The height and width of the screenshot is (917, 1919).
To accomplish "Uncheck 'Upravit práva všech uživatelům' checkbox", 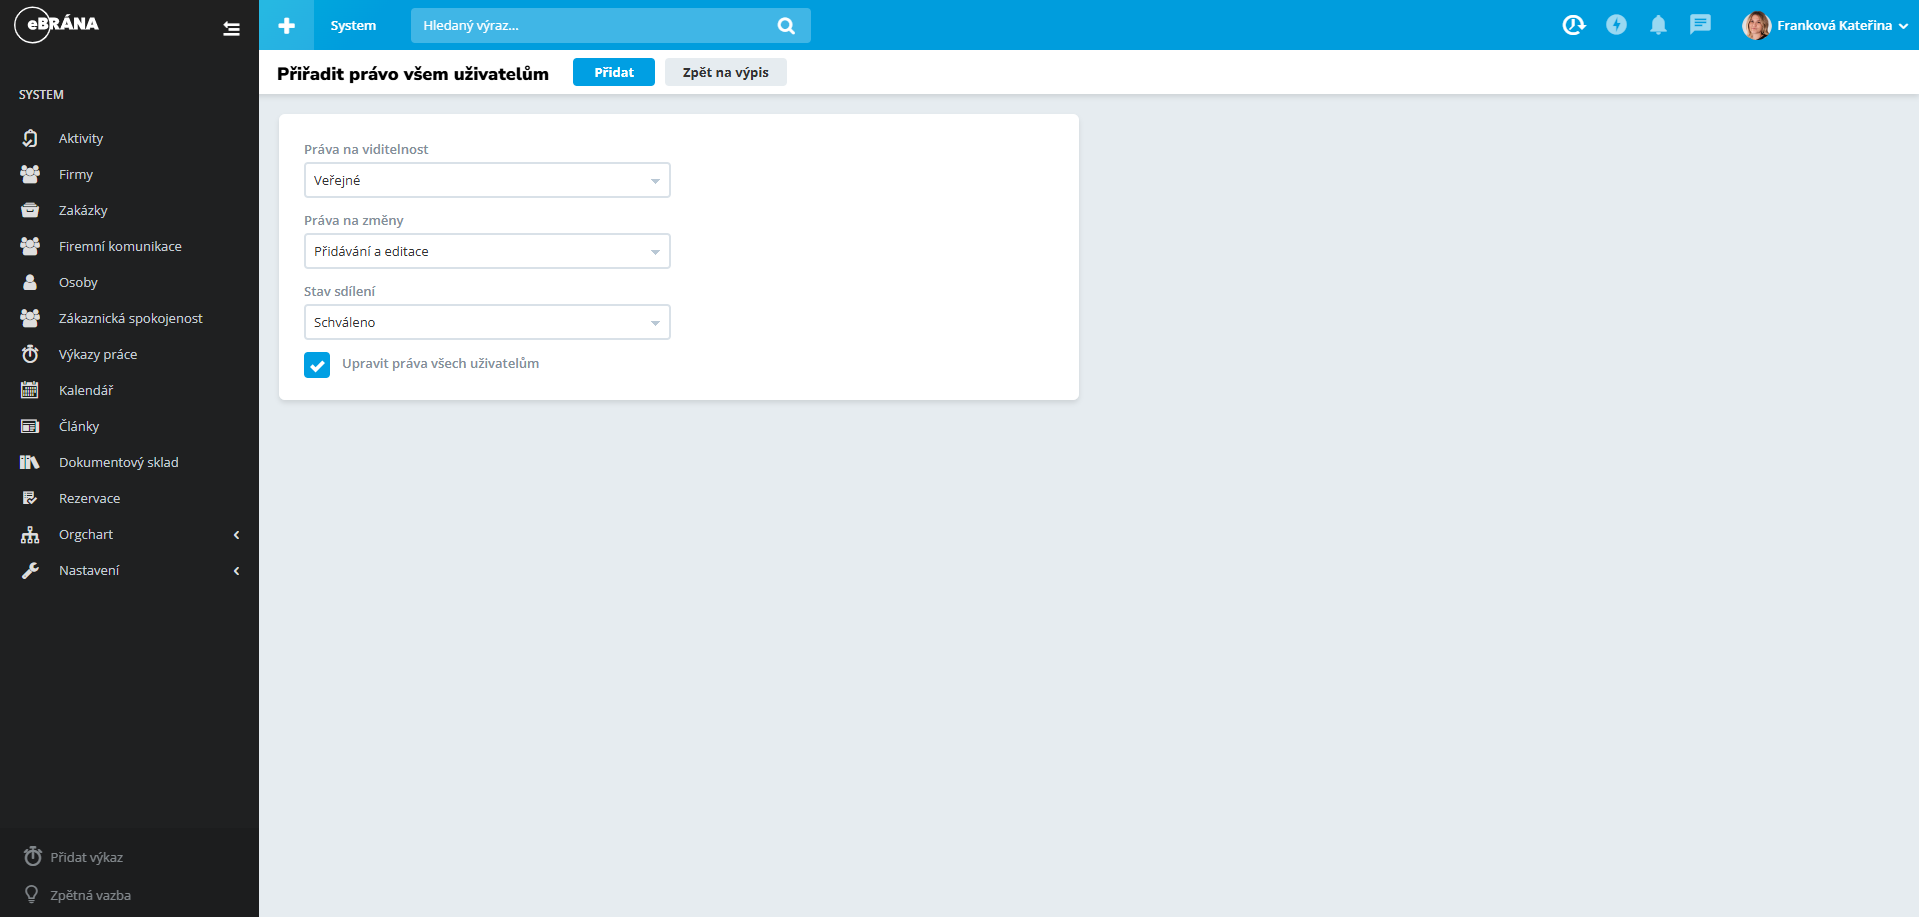I will 317,365.
